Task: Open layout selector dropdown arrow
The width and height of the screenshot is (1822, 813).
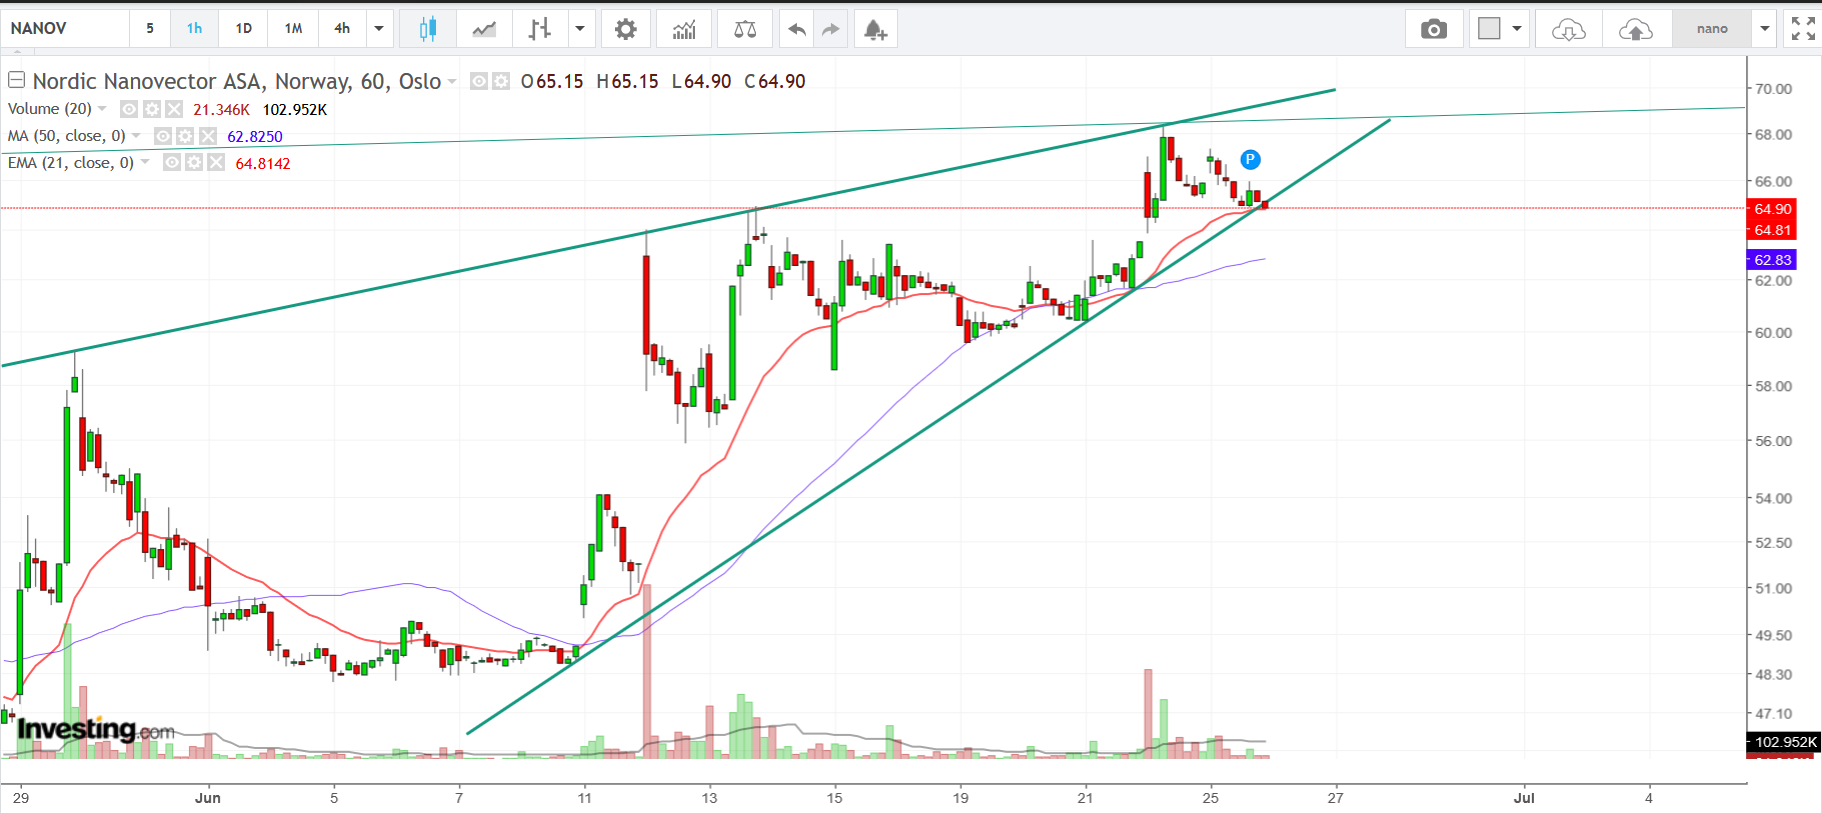Action: [1517, 29]
